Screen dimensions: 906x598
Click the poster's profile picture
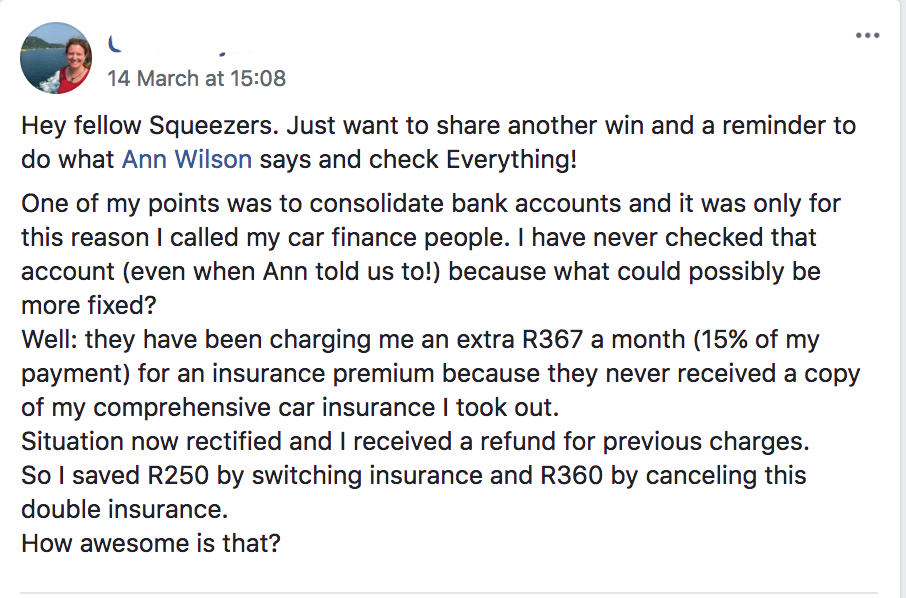(x=55, y=58)
